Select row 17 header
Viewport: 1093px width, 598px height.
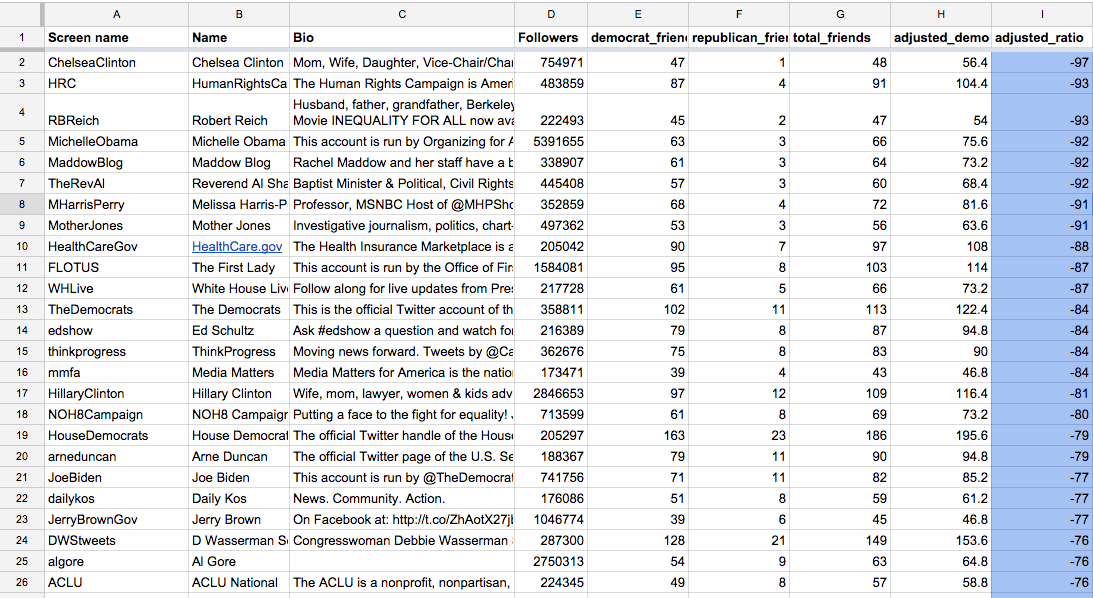point(22,394)
